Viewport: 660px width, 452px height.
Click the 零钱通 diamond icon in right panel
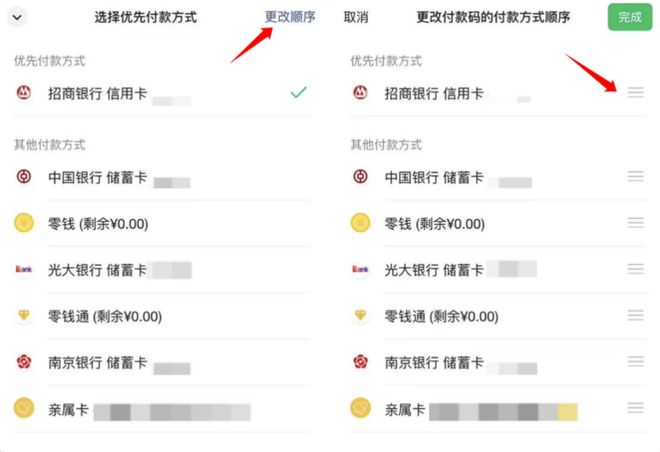coord(360,315)
